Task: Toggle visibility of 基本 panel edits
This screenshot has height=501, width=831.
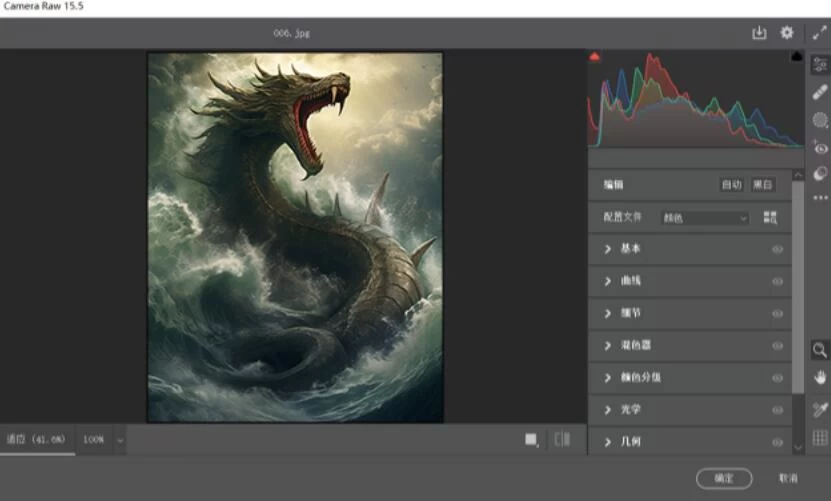Action: (x=777, y=249)
